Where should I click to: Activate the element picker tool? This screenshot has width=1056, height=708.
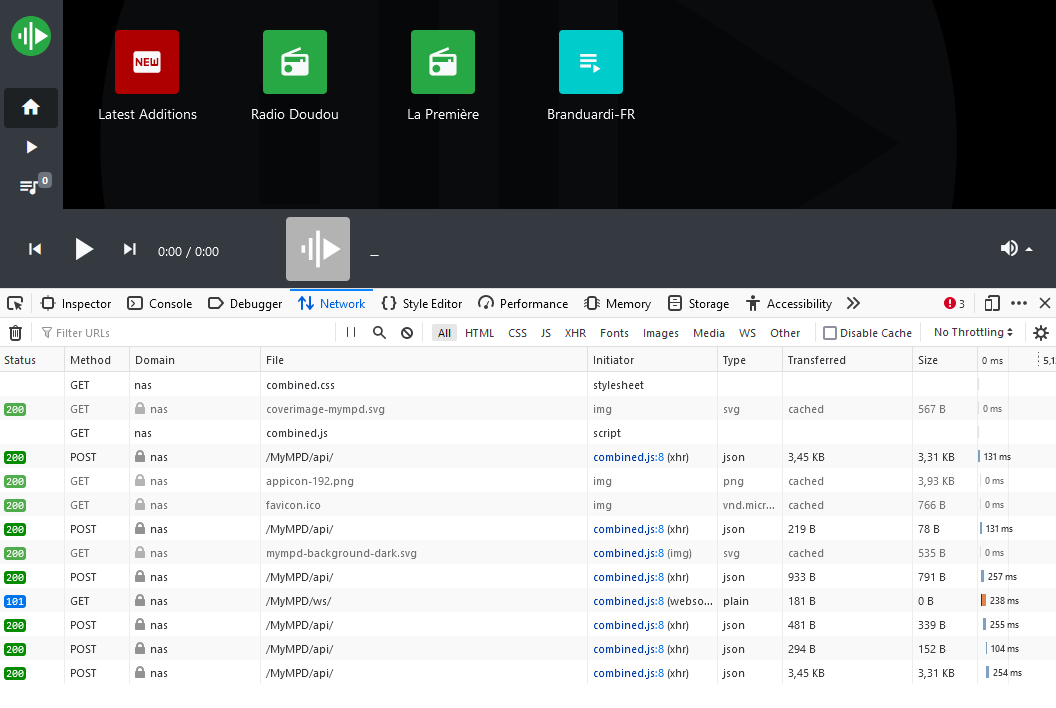coord(15,304)
